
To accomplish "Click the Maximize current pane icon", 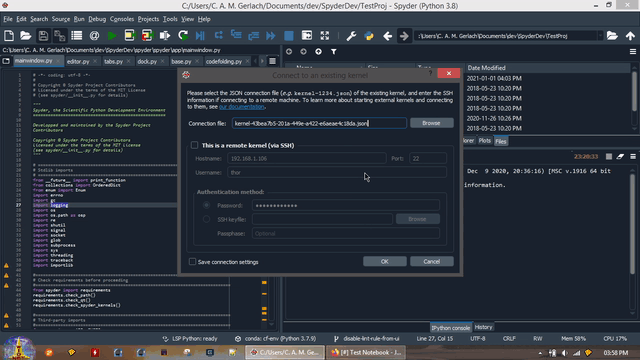I will 324,36.
